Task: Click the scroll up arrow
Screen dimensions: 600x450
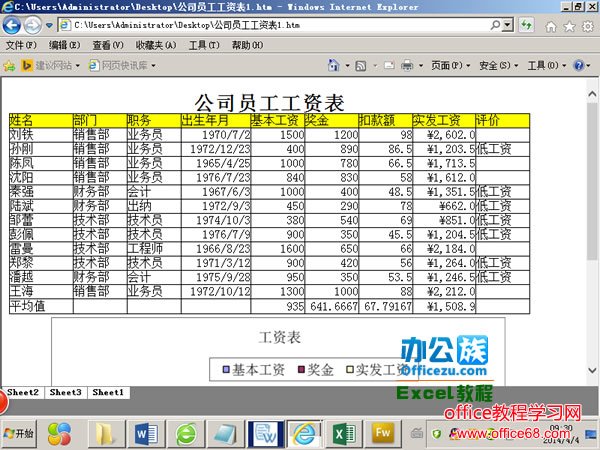Action: tap(592, 94)
